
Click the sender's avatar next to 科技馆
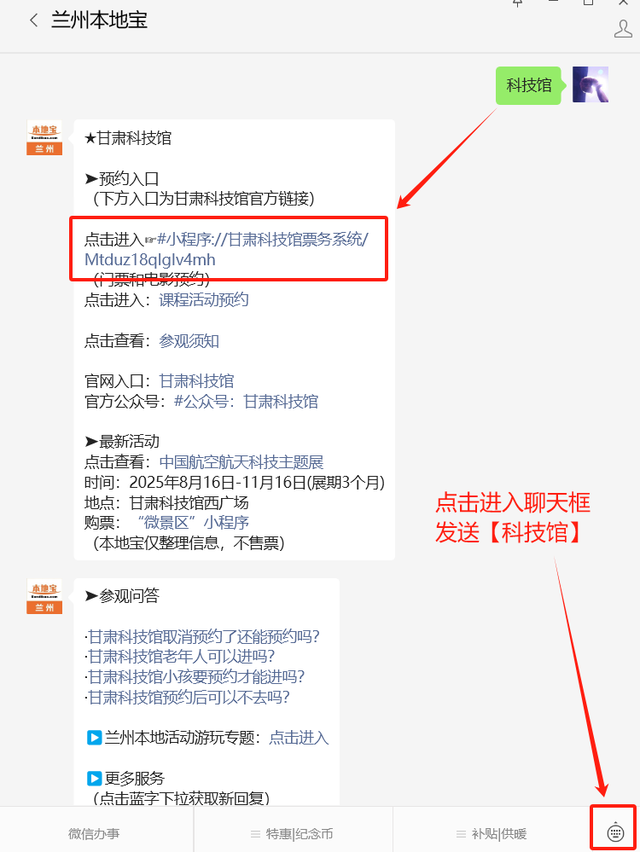pyautogui.click(x=591, y=84)
